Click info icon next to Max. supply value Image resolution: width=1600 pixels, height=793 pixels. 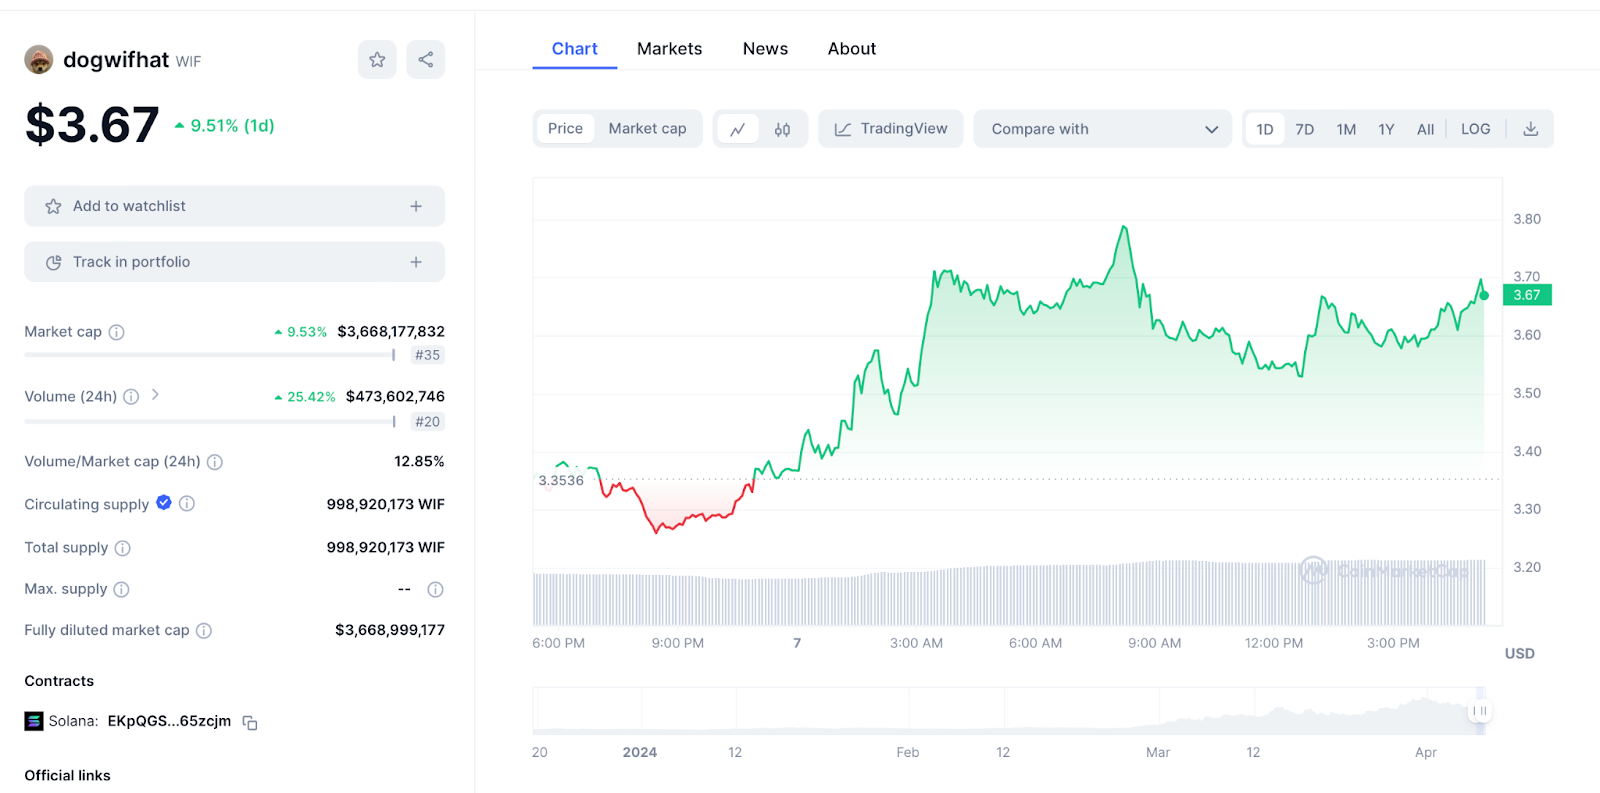coord(435,590)
